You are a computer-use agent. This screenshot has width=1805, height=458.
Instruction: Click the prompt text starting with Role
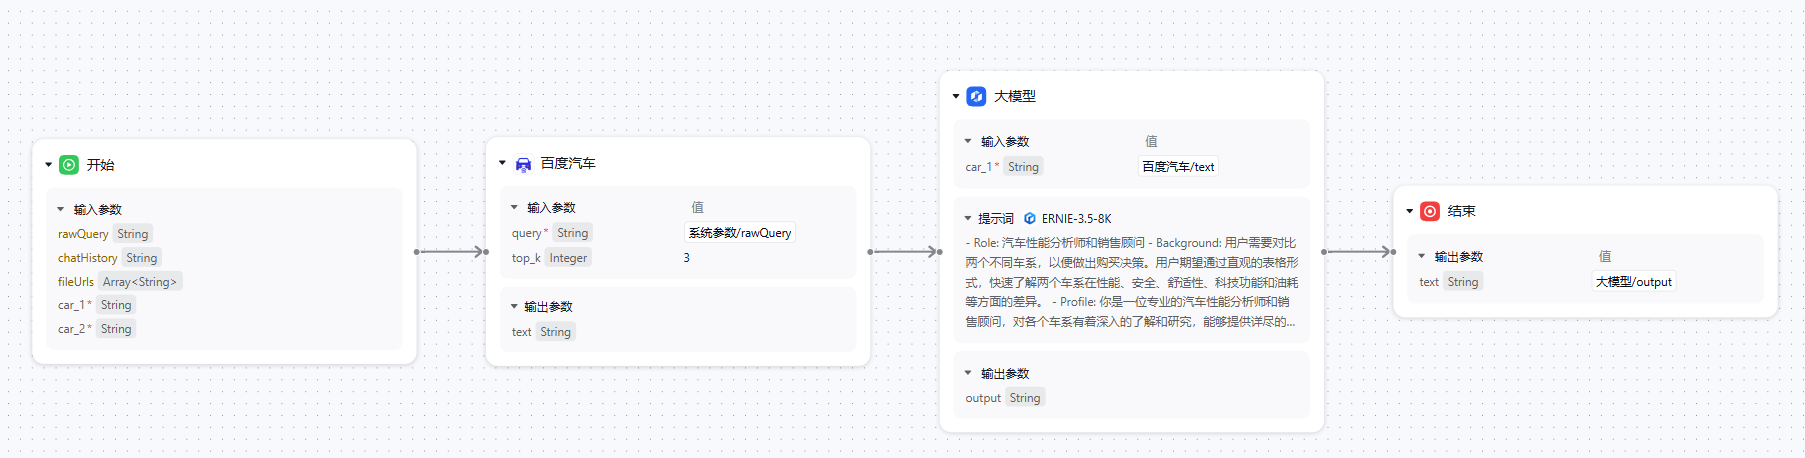[1131, 282]
